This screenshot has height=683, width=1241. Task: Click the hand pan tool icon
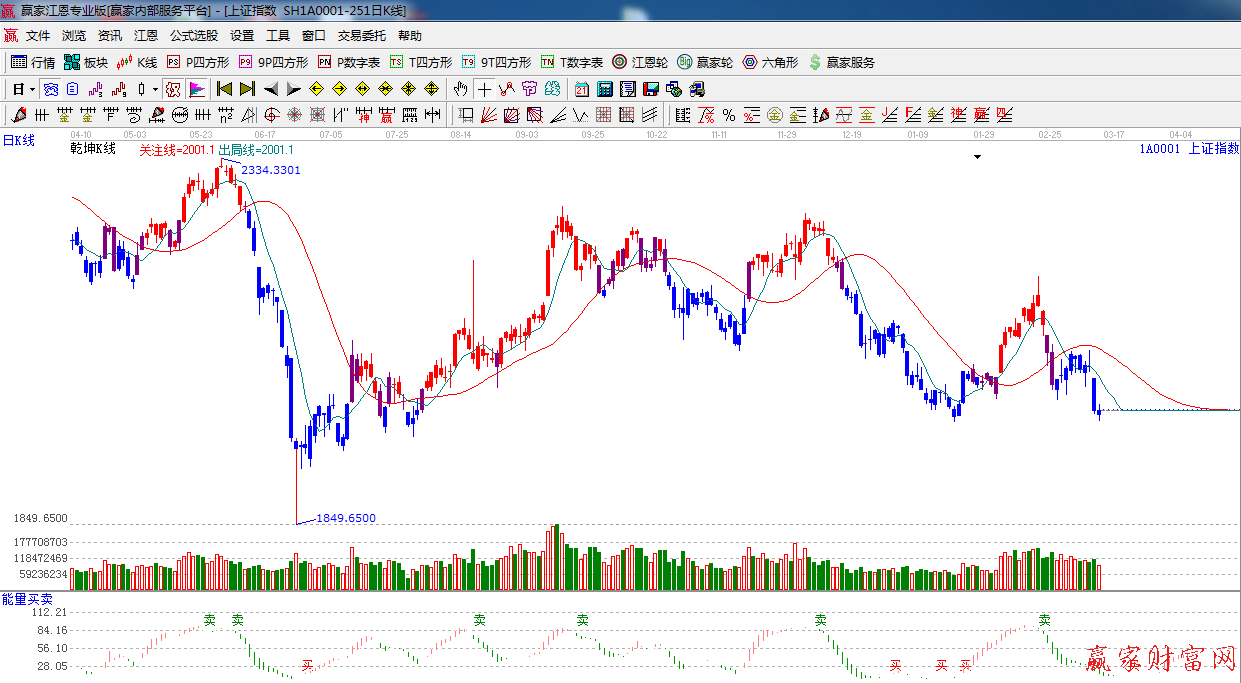click(x=461, y=89)
